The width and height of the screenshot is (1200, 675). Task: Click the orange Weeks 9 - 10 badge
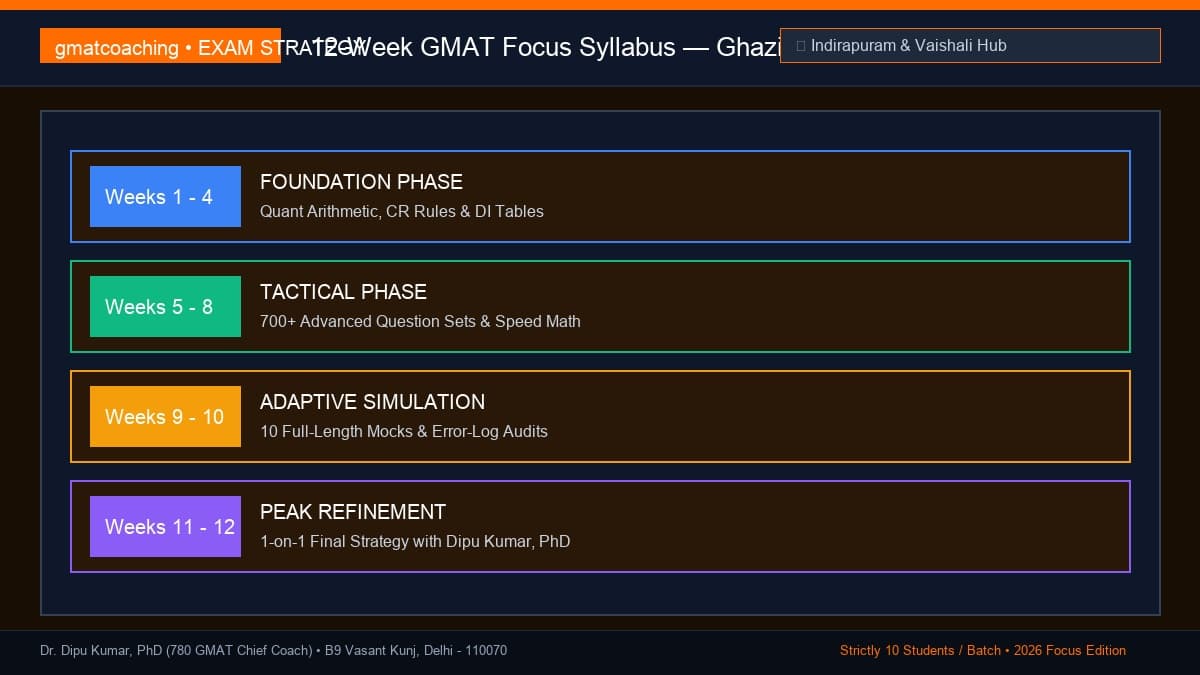tap(165, 417)
